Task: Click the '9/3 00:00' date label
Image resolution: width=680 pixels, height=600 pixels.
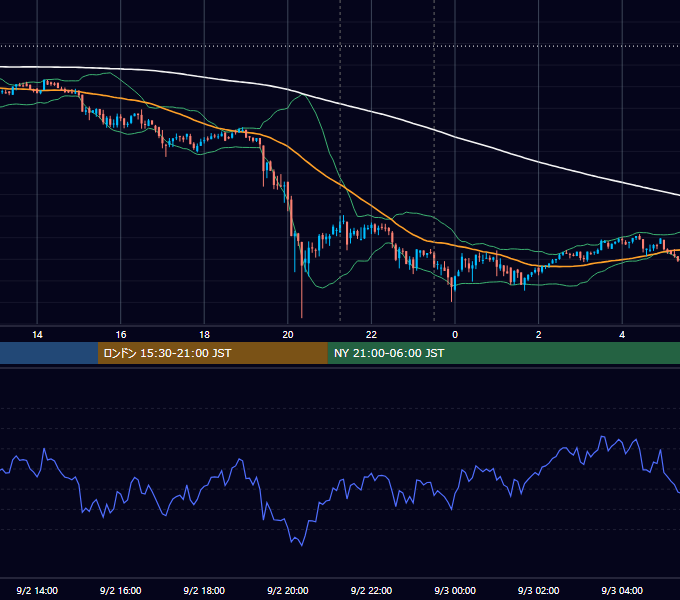Action: [455, 590]
